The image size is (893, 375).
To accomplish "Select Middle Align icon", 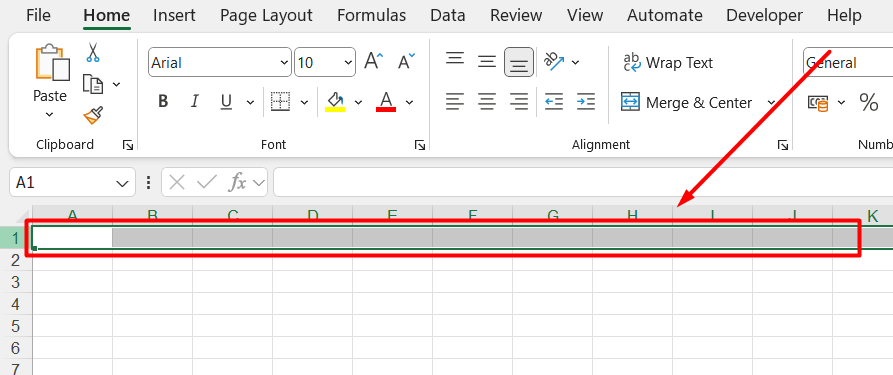I will [486, 62].
